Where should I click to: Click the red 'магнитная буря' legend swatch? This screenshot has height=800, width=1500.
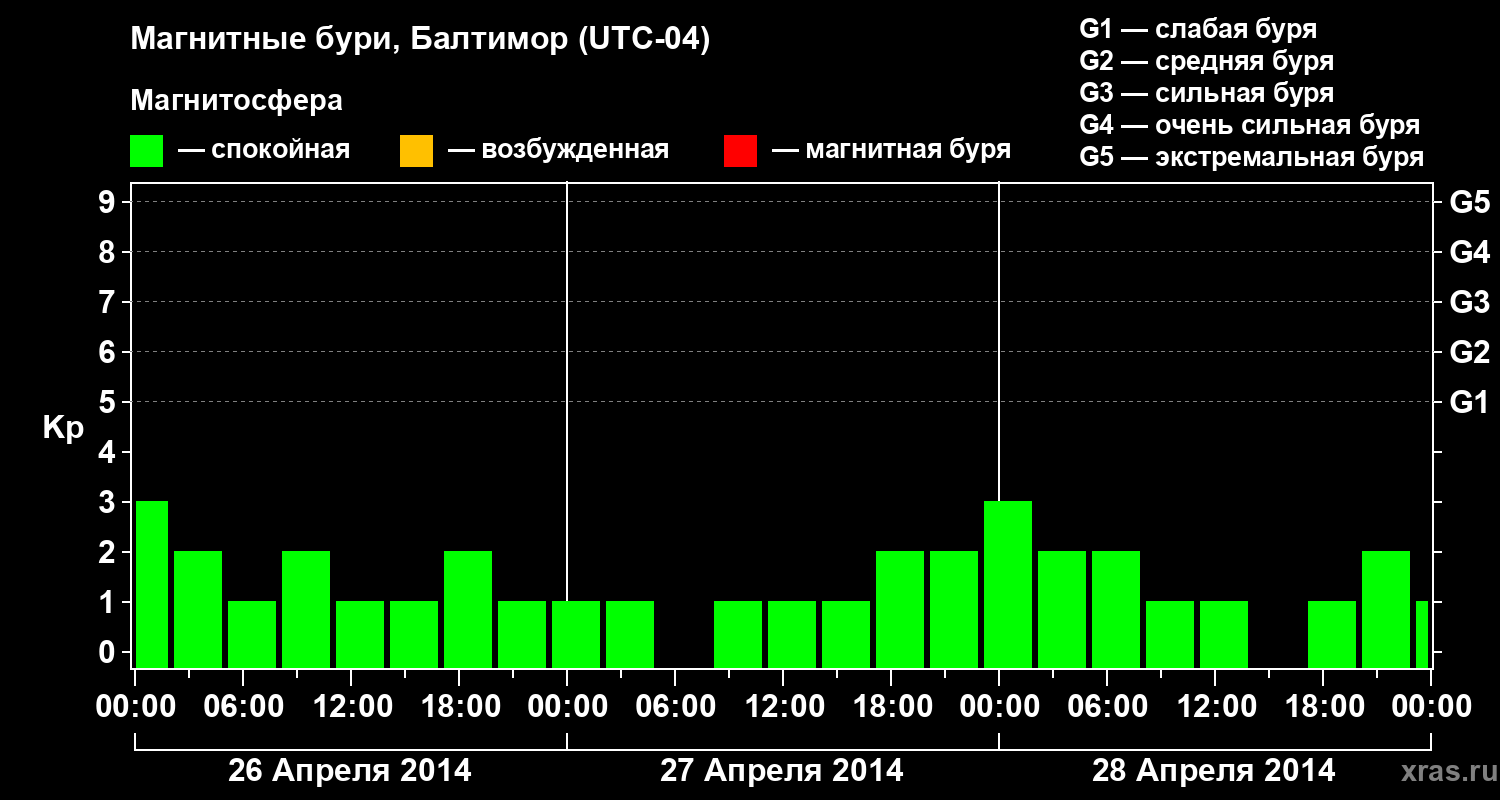pyautogui.click(x=740, y=151)
